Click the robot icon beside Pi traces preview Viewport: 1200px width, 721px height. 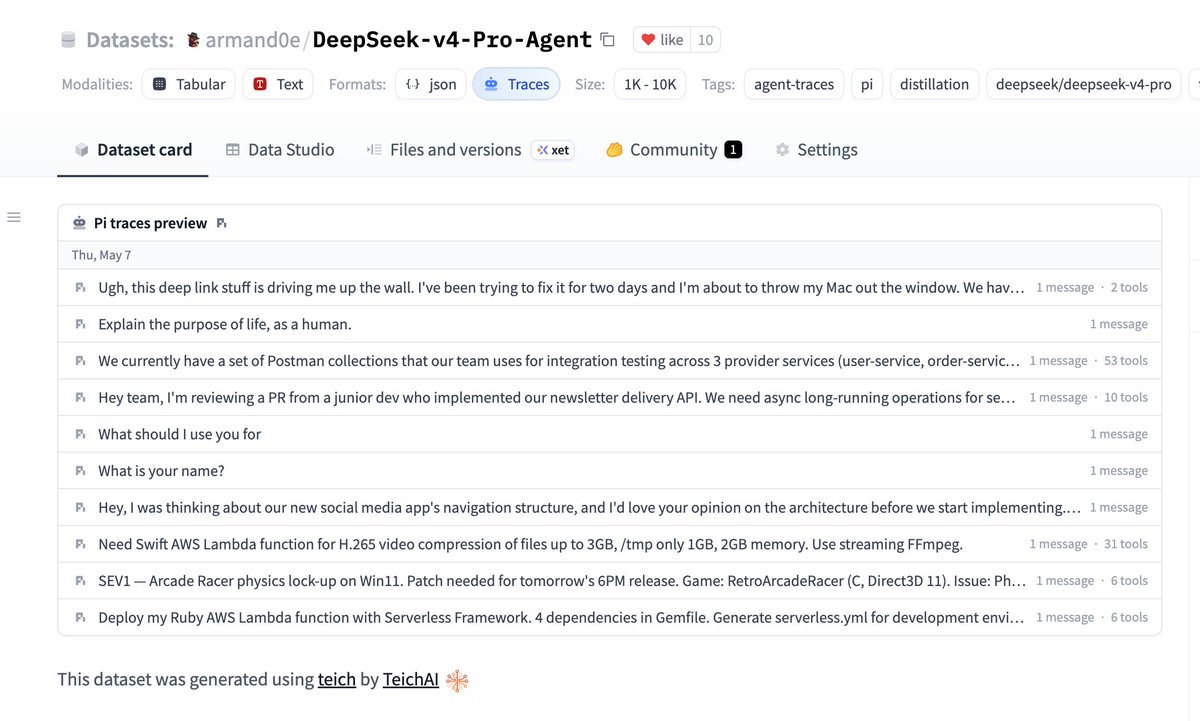80,223
